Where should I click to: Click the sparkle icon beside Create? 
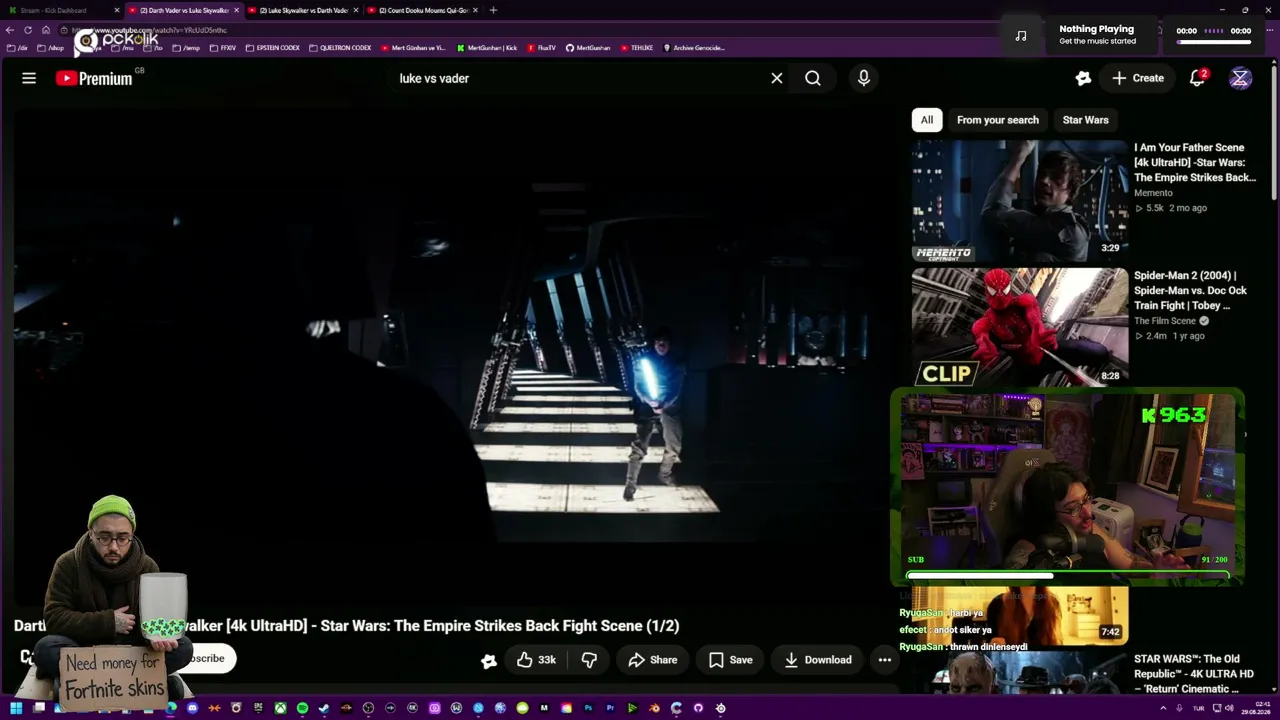[1083, 78]
